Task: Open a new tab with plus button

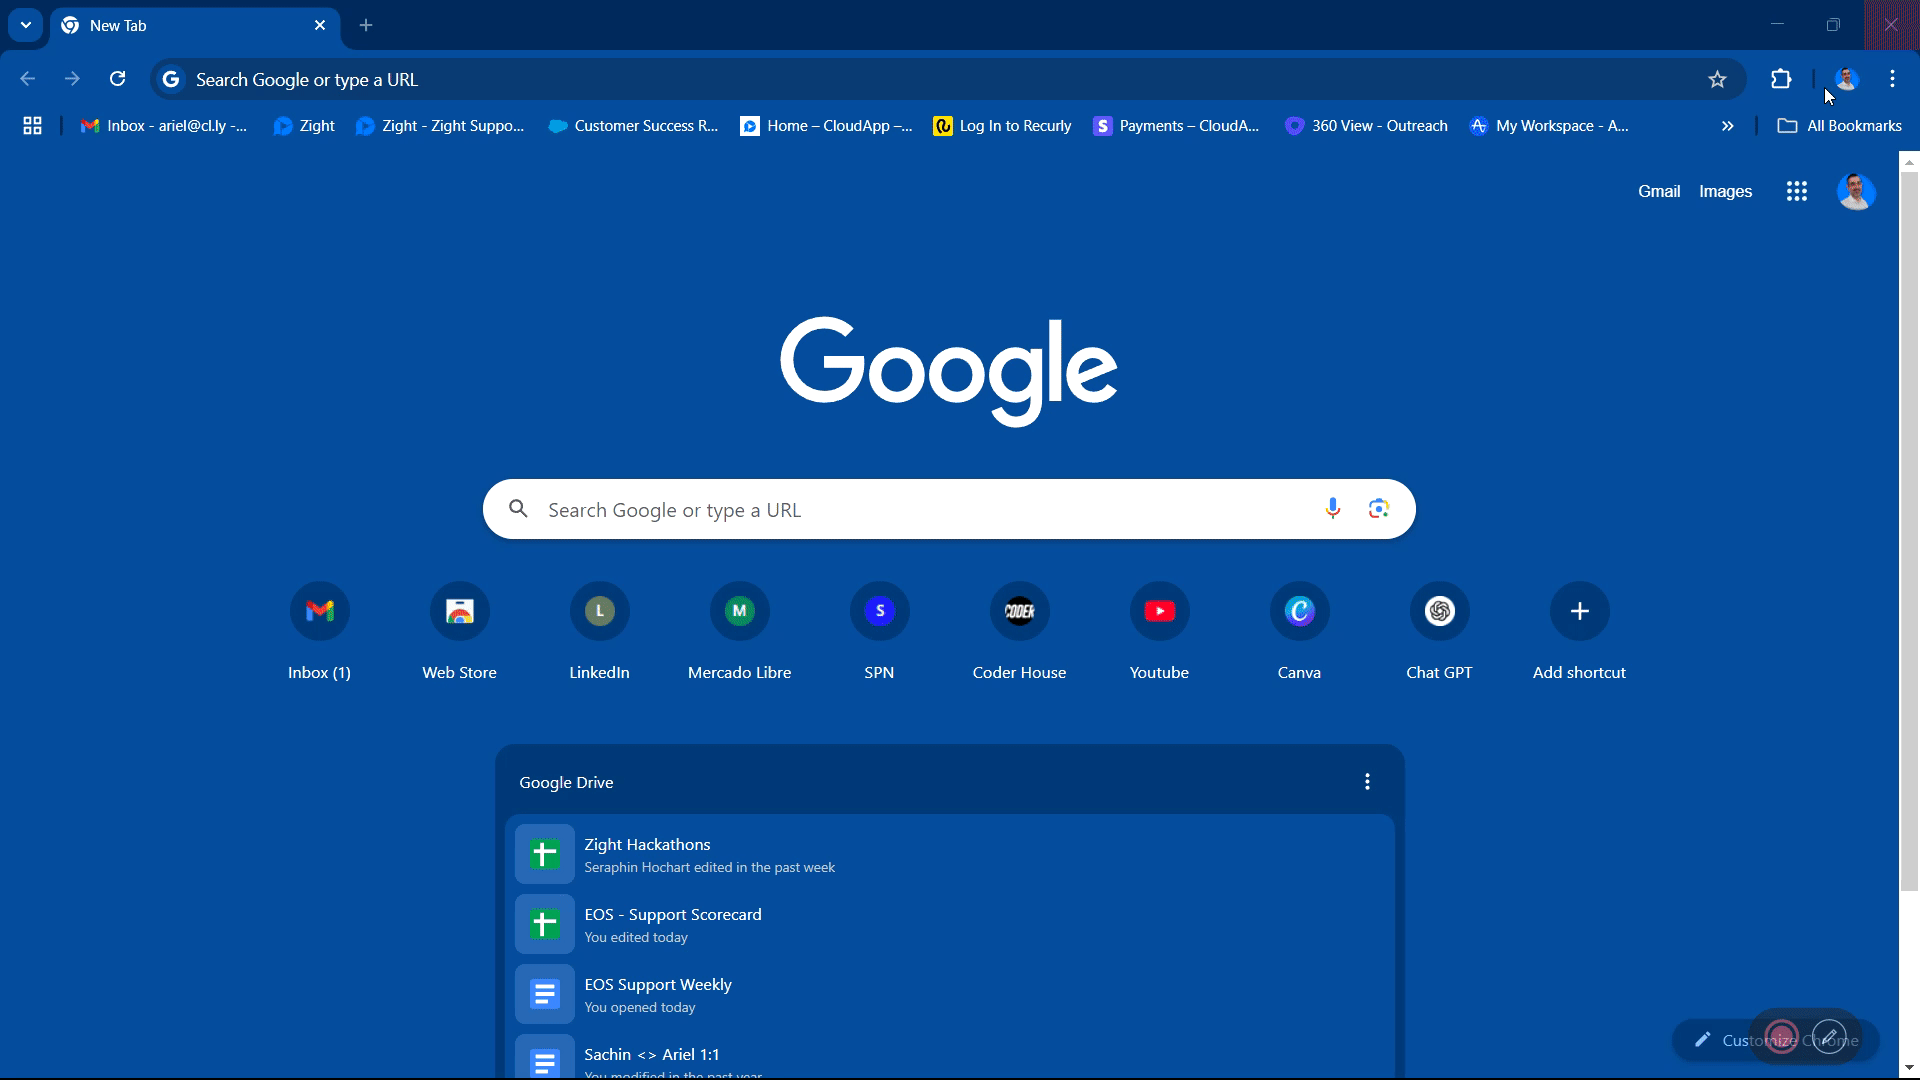Action: pyautogui.click(x=366, y=25)
